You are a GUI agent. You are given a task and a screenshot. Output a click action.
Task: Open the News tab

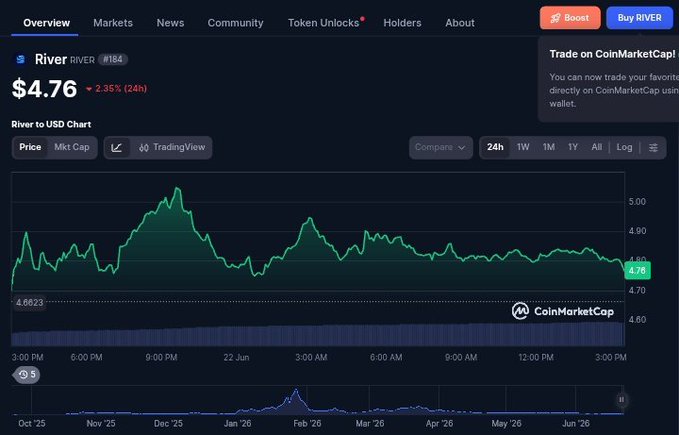[x=170, y=23]
